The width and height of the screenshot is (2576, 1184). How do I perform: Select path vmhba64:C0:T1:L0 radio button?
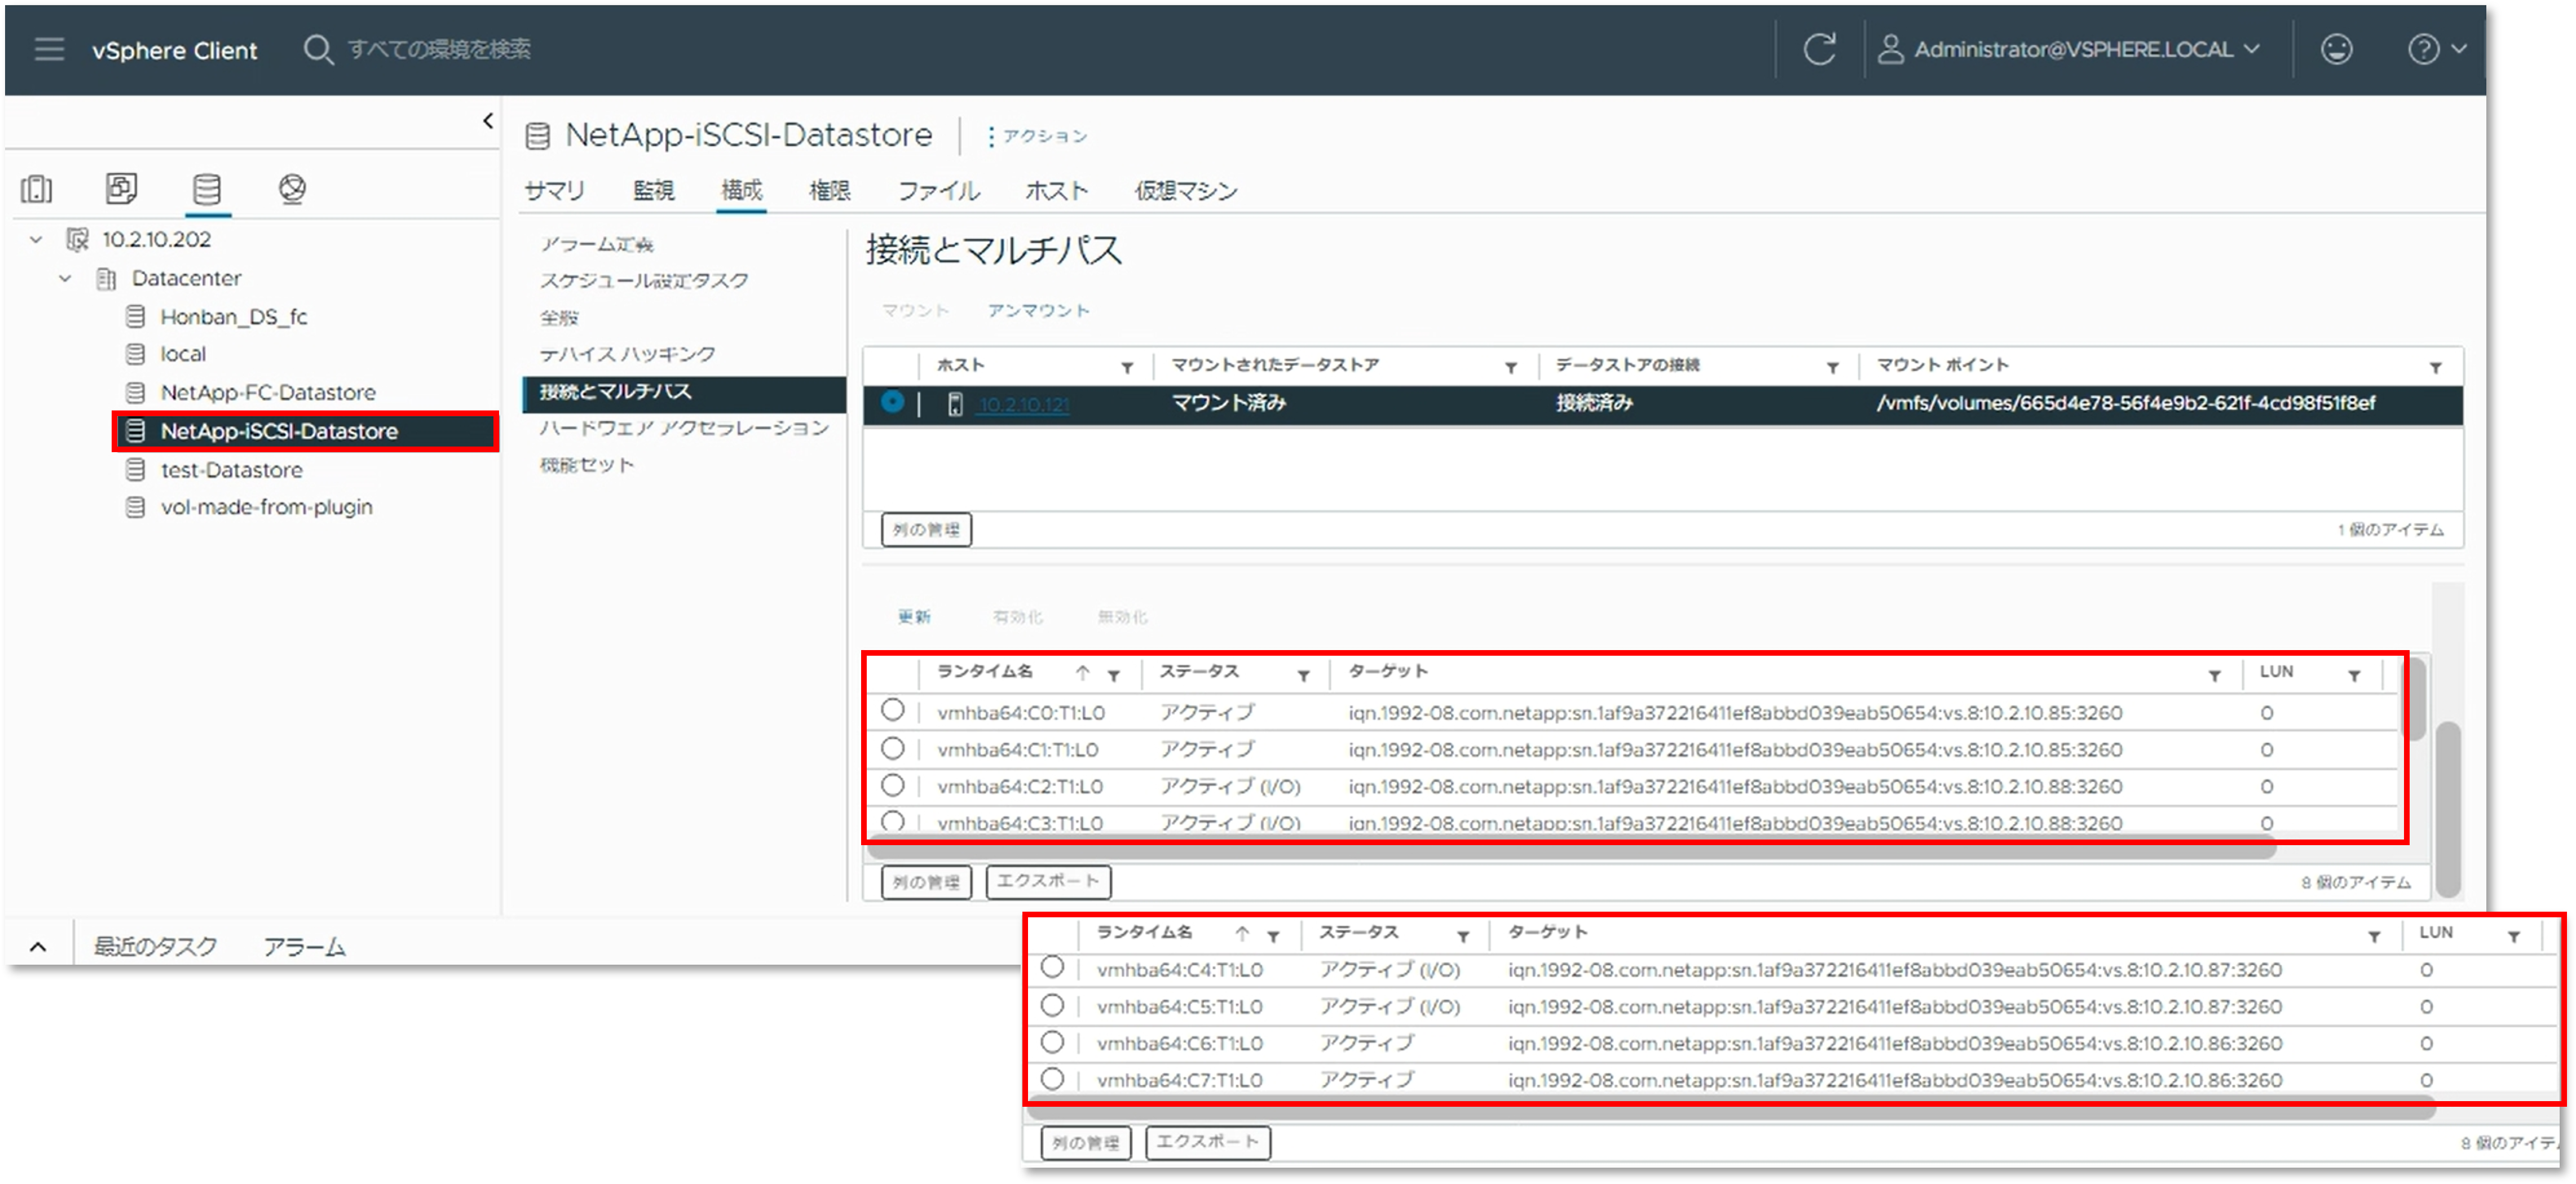(x=892, y=711)
